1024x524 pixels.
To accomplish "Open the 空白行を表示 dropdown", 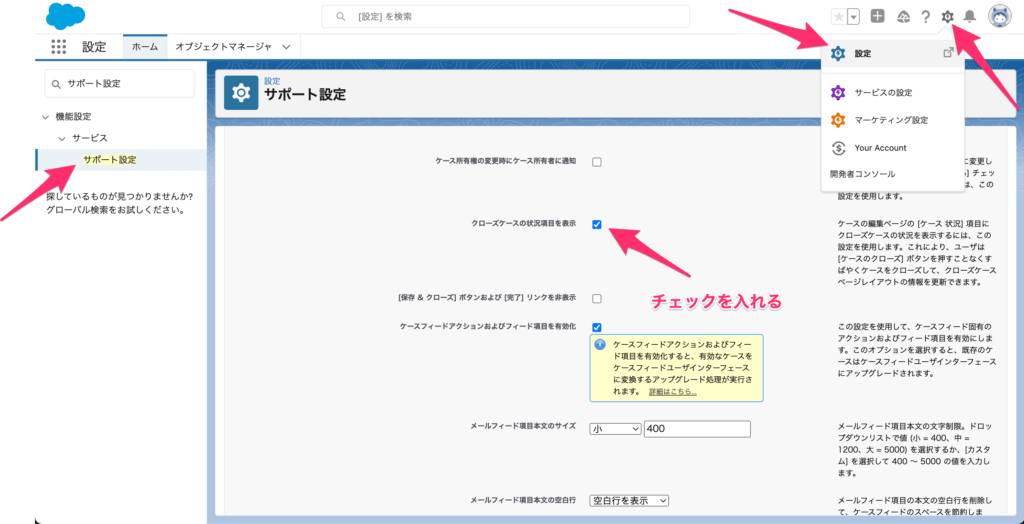I will [630, 500].
